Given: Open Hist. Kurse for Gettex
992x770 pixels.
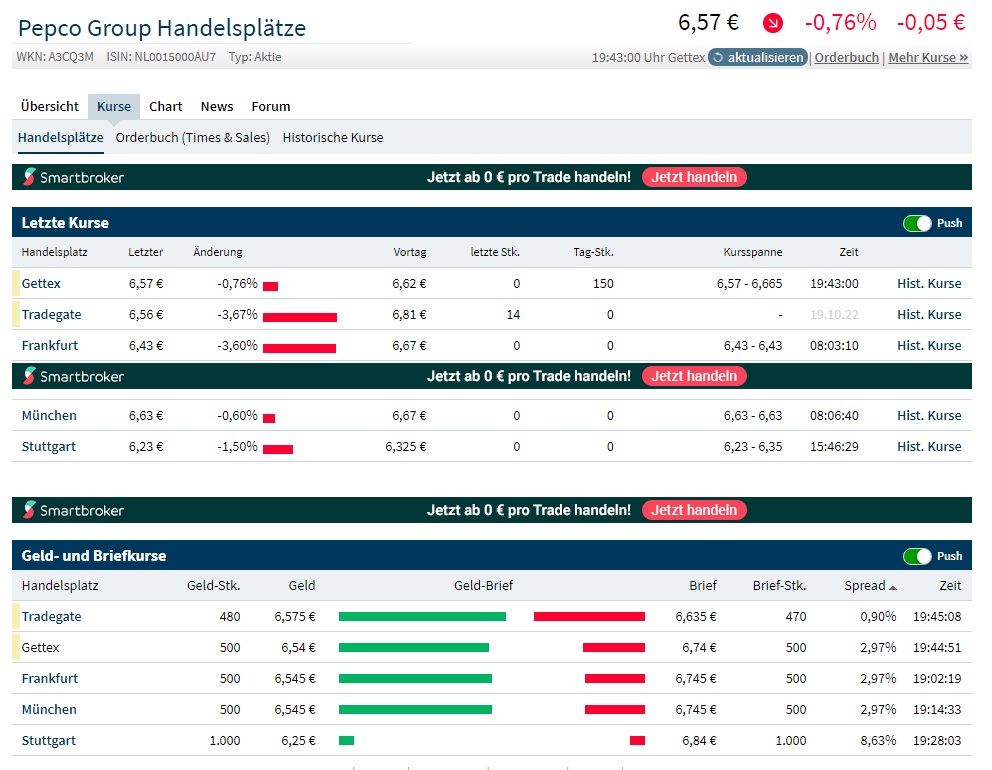Looking at the screenshot, I should click(929, 283).
